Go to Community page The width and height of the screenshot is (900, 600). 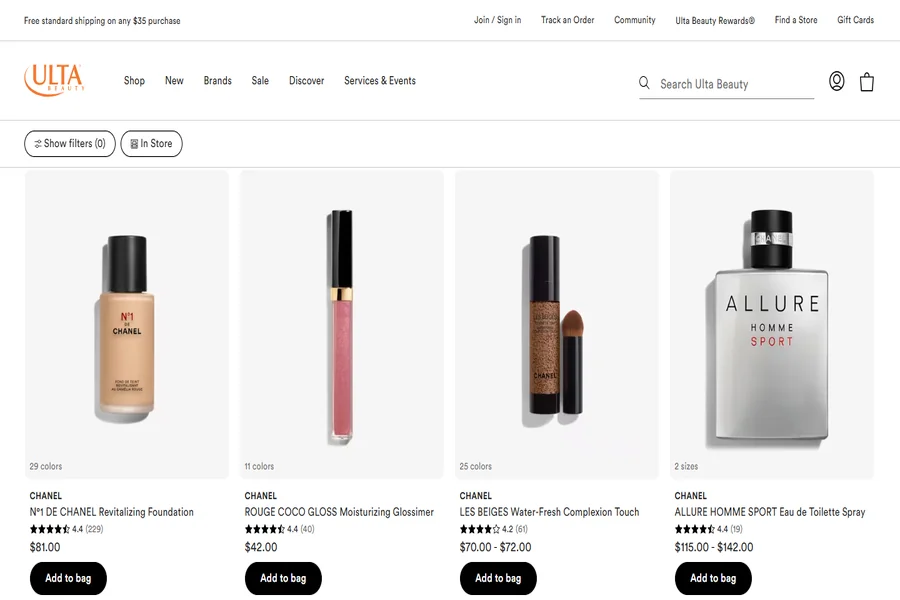click(x=635, y=20)
